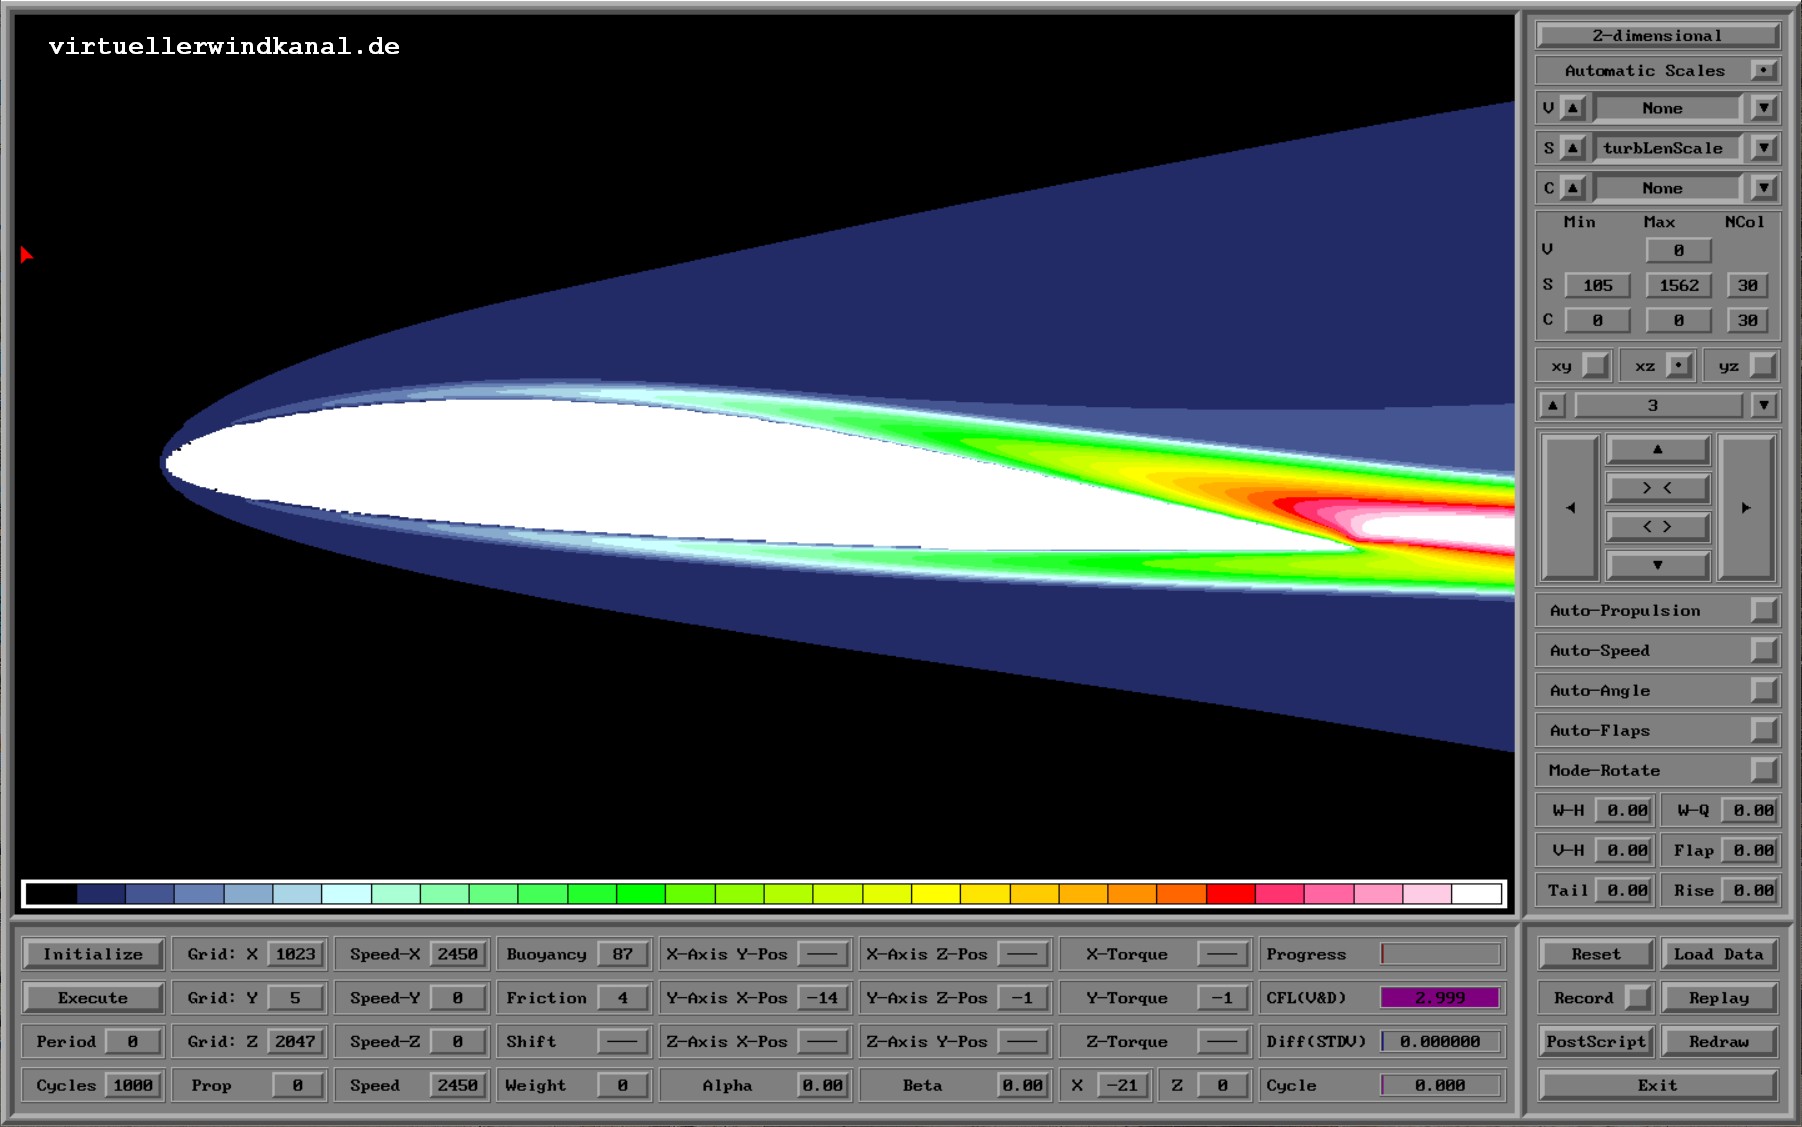Click the bright green swatch in color scale

coord(641,893)
